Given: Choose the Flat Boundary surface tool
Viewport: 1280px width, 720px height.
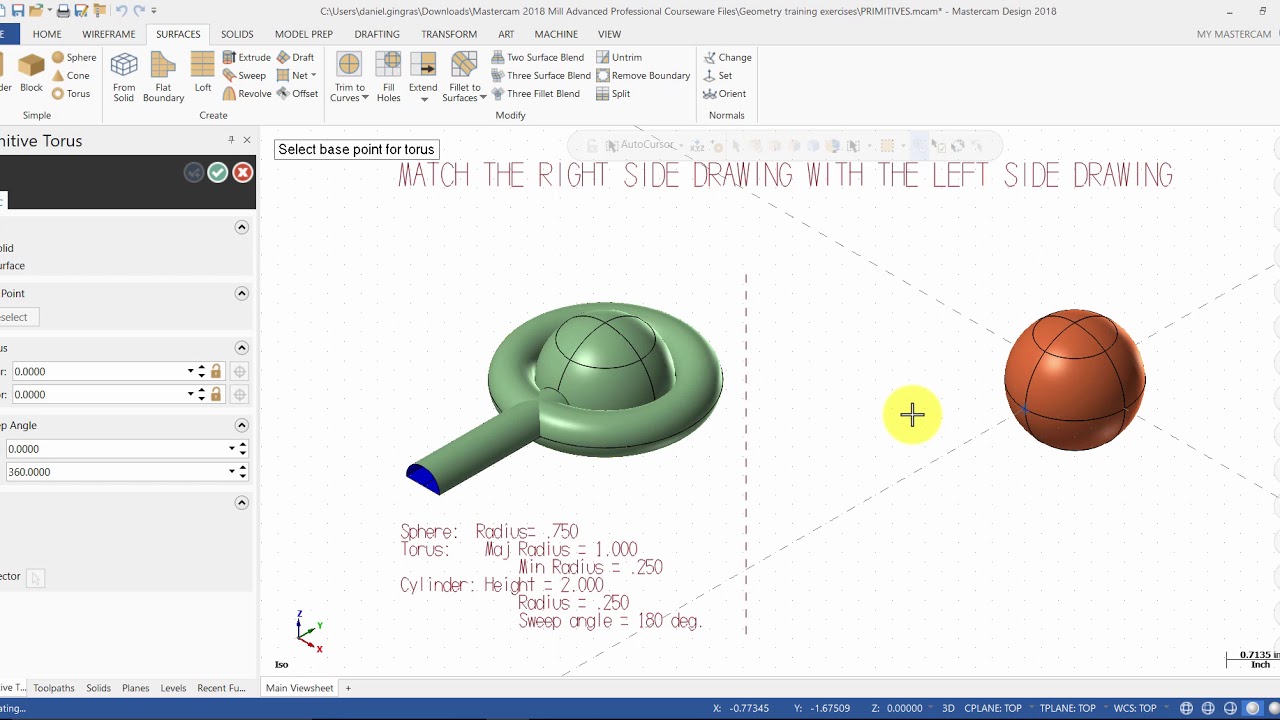Looking at the screenshot, I should pos(163,77).
